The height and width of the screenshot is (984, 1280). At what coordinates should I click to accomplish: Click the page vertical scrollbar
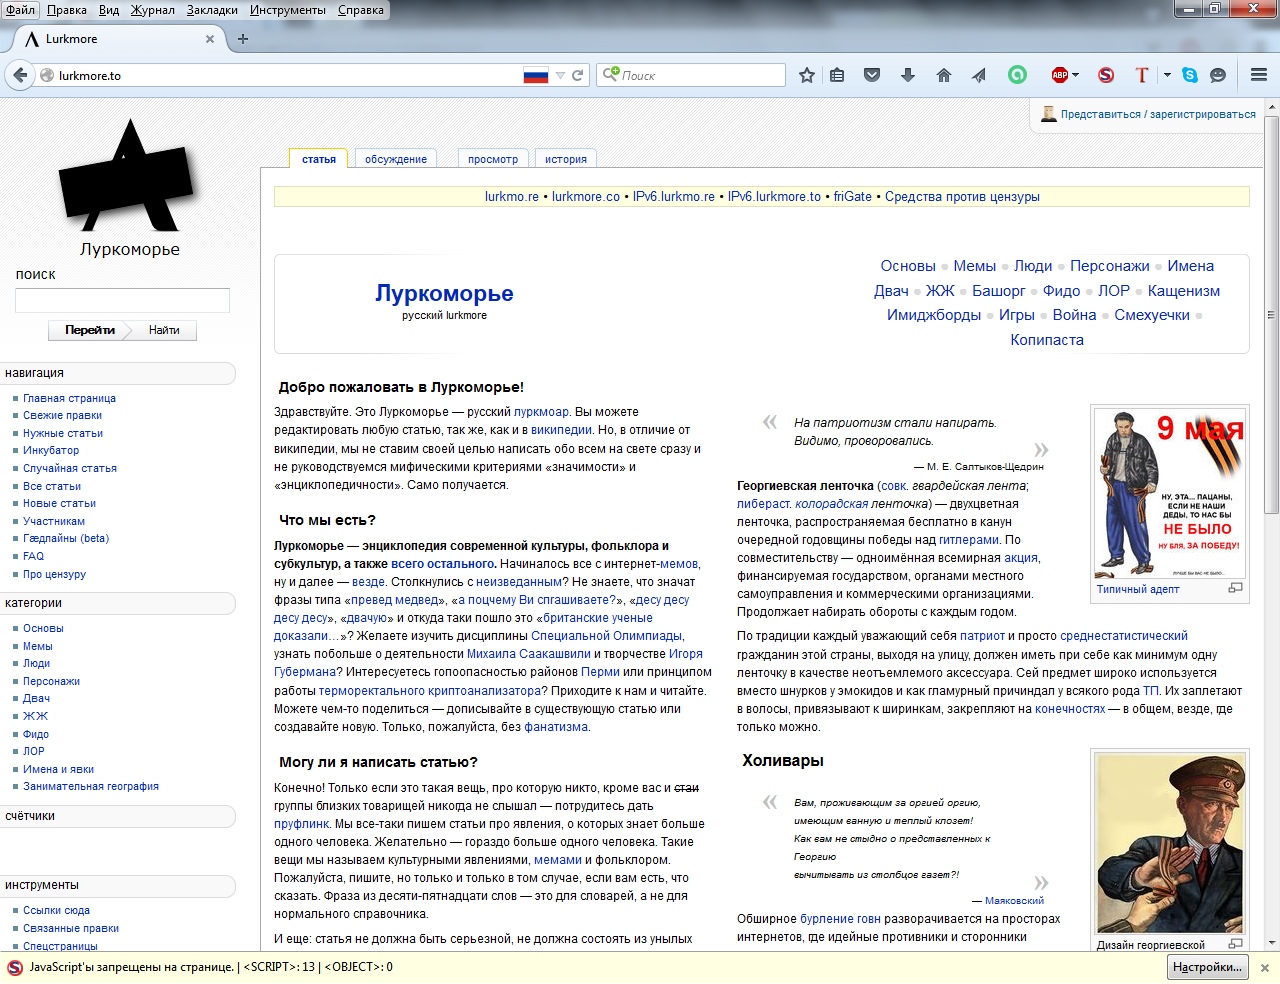[x=1272, y=315]
